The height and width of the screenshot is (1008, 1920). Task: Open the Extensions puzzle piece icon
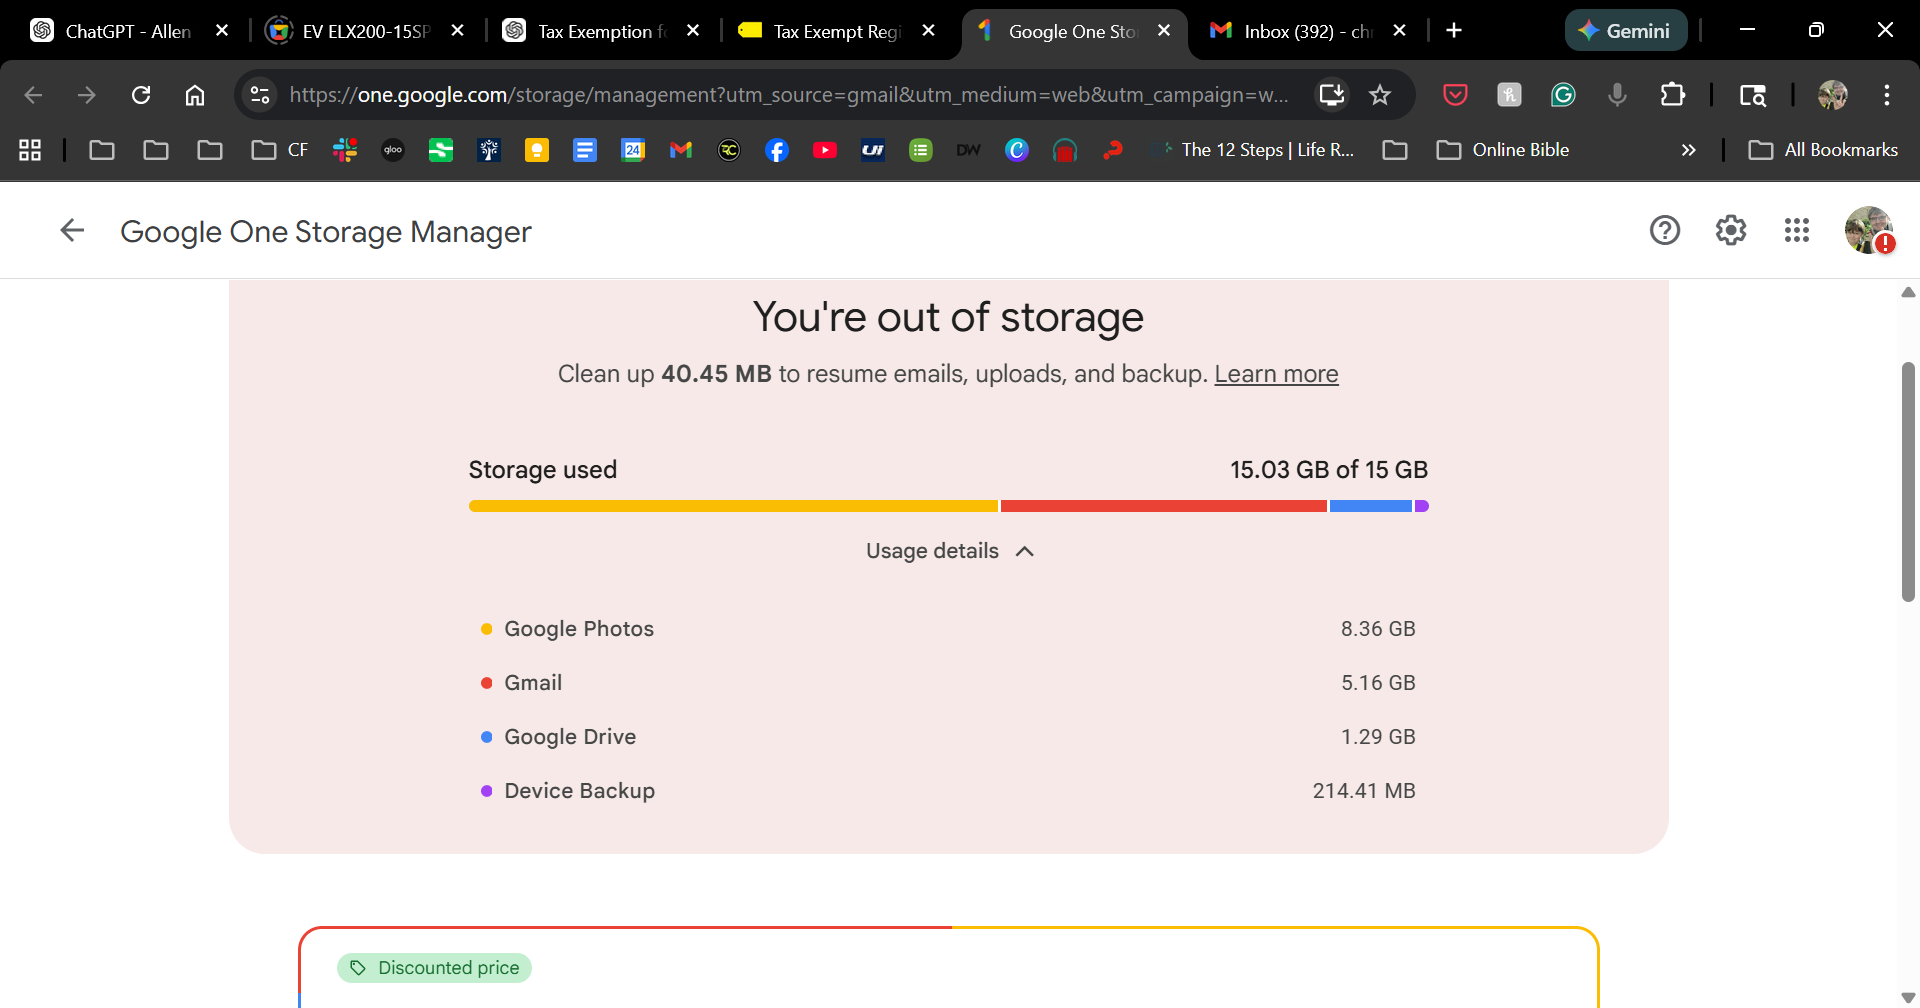(x=1672, y=95)
